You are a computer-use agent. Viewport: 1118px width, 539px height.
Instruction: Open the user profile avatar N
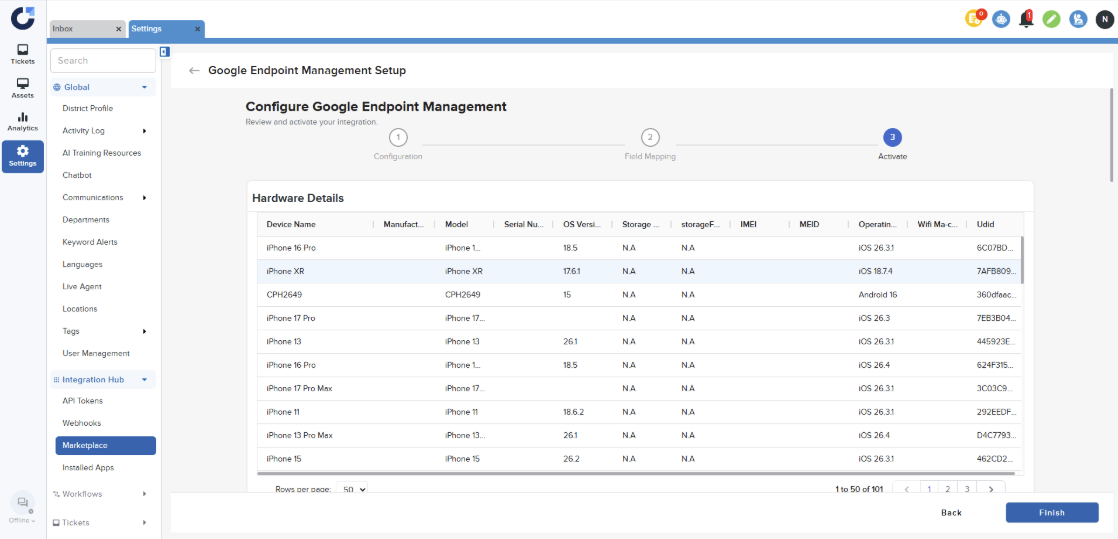1104,19
